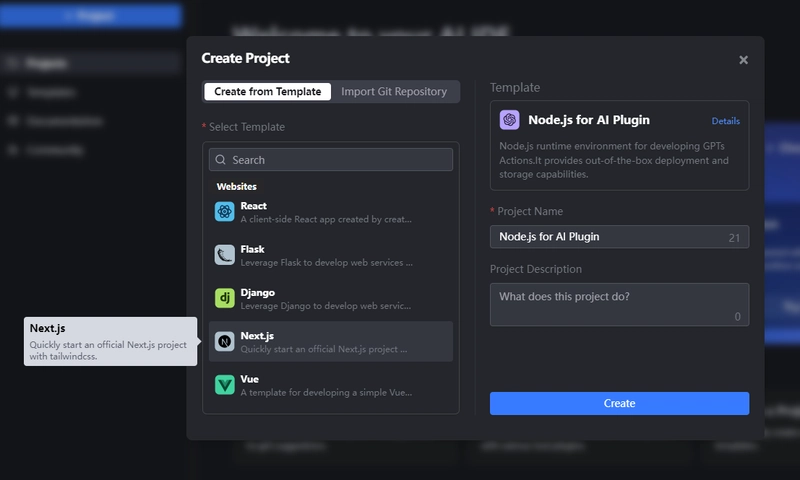The image size is (800, 480).
Task: Click the Websites category heading
Action: (237, 187)
